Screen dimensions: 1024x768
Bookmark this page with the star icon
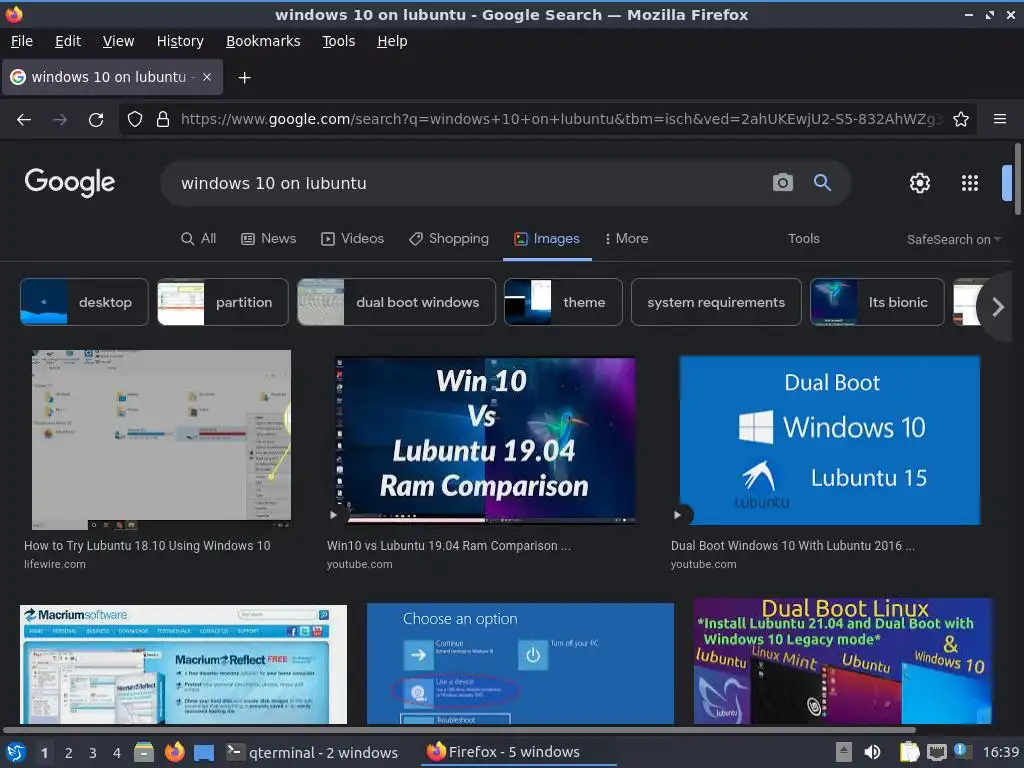coord(961,120)
